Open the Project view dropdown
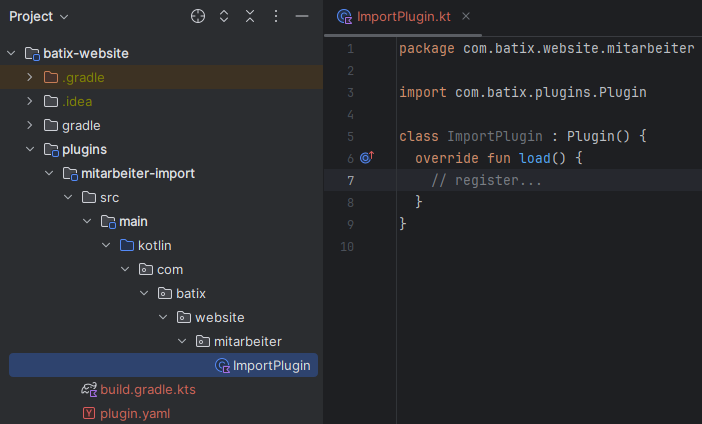 click(39, 17)
